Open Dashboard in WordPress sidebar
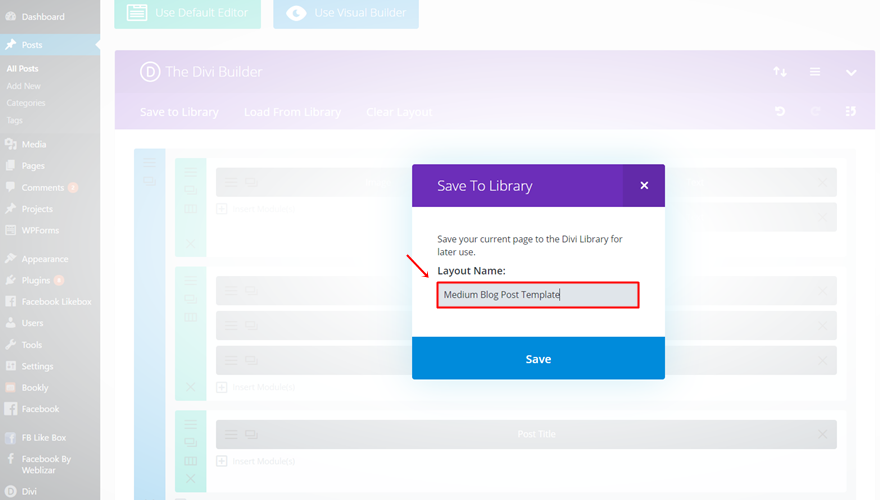Screen dimensions: 880x500 click(43, 17)
